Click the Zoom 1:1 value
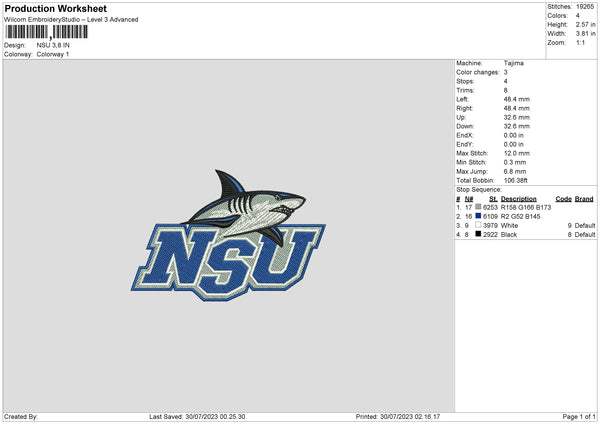The width and height of the screenshot is (600, 424). click(582, 45)
